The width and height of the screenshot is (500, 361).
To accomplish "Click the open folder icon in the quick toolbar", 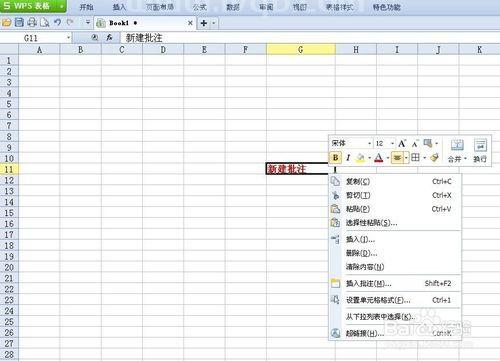I will tap(6, 23).
